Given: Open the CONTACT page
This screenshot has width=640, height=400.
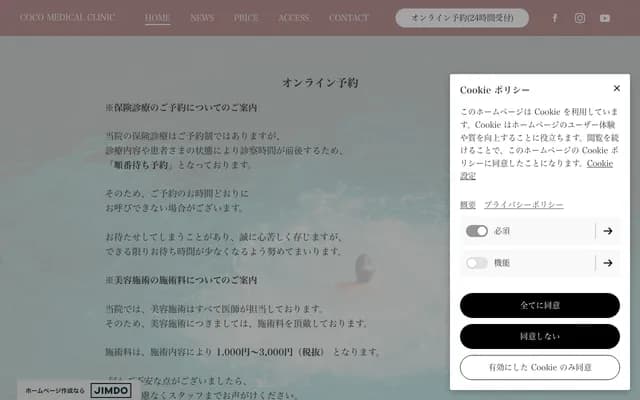Looking at the screenshot, I should tap(349, 18).
